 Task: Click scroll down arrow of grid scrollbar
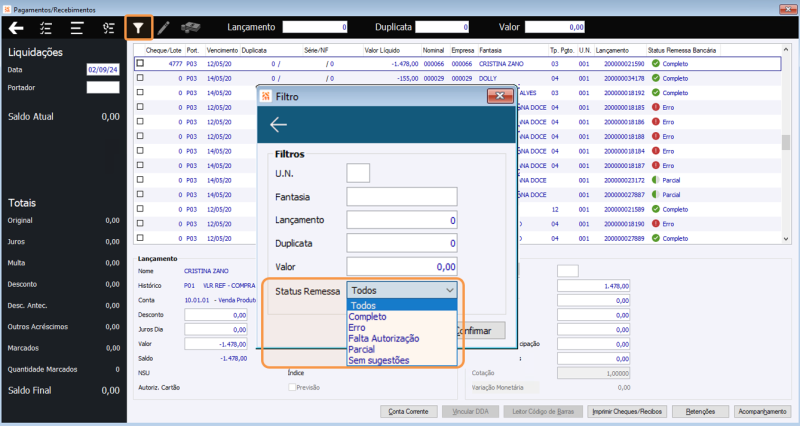[785, 238]
